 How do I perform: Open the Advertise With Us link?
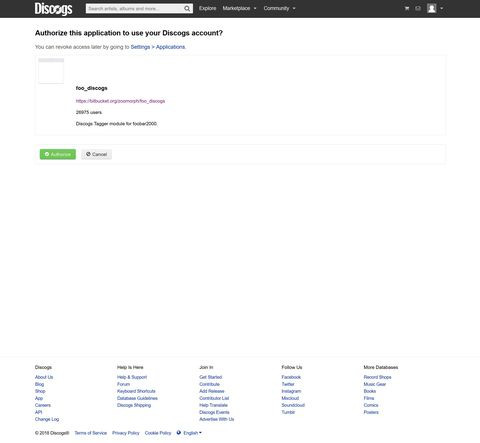tap(217, 419)
